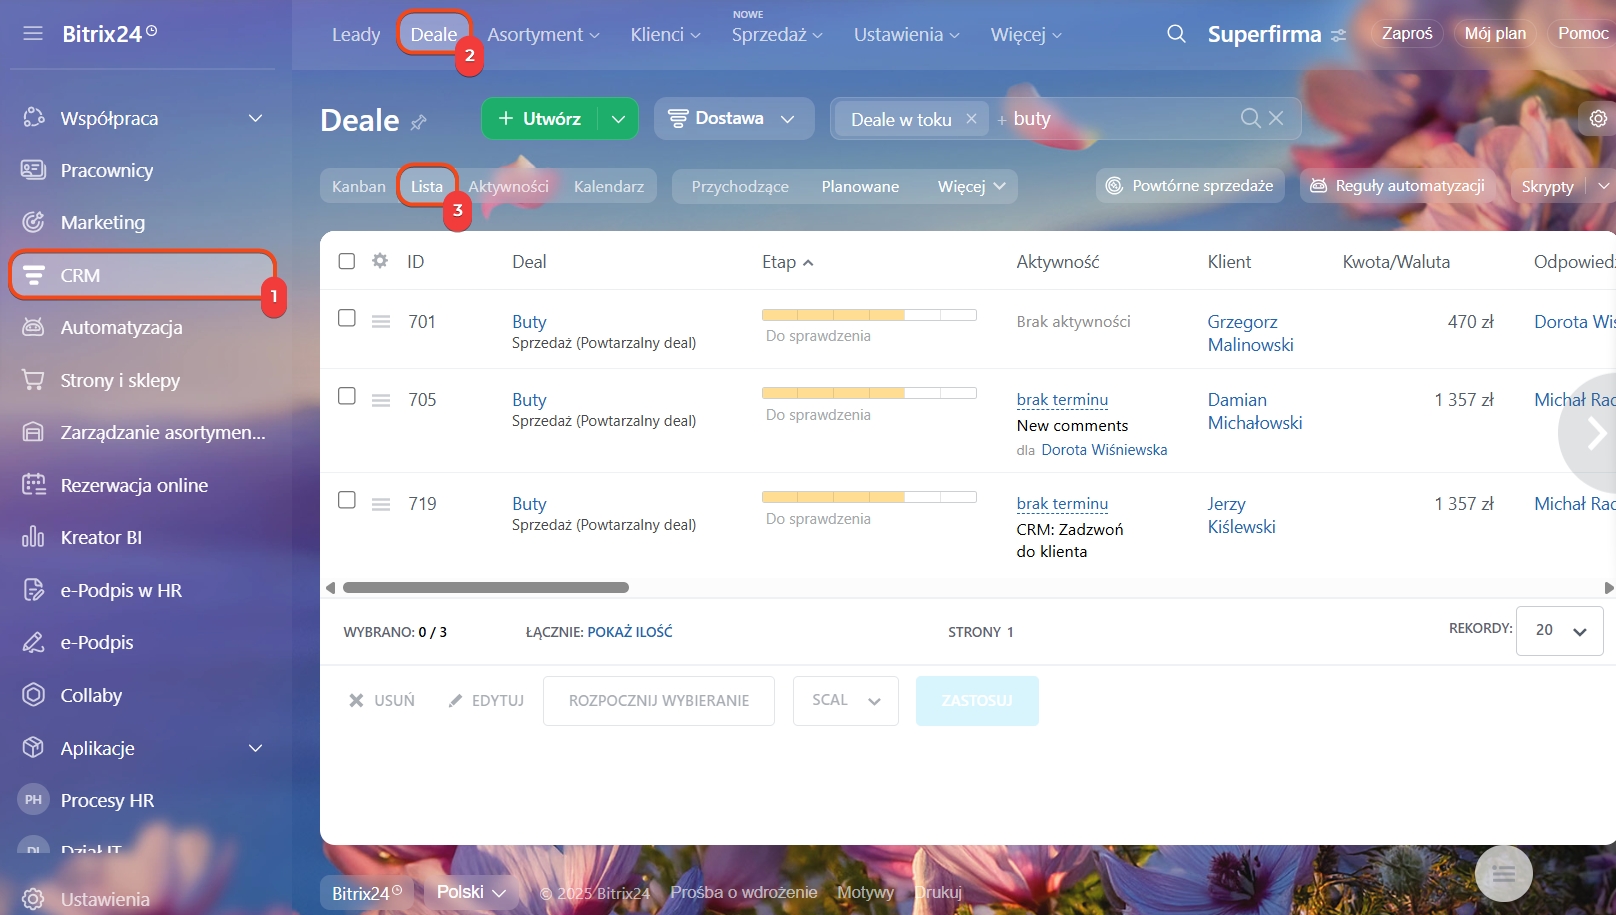1616x915 pixels.
Task: Switch to the Kalendarz view
Action: 609,187
